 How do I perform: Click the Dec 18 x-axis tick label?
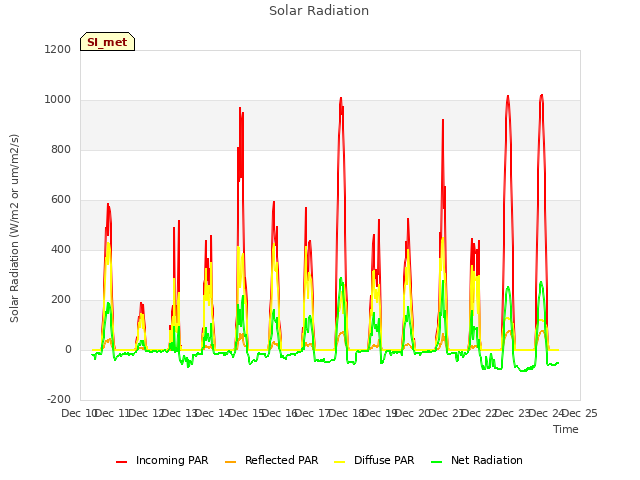[347, 413]
